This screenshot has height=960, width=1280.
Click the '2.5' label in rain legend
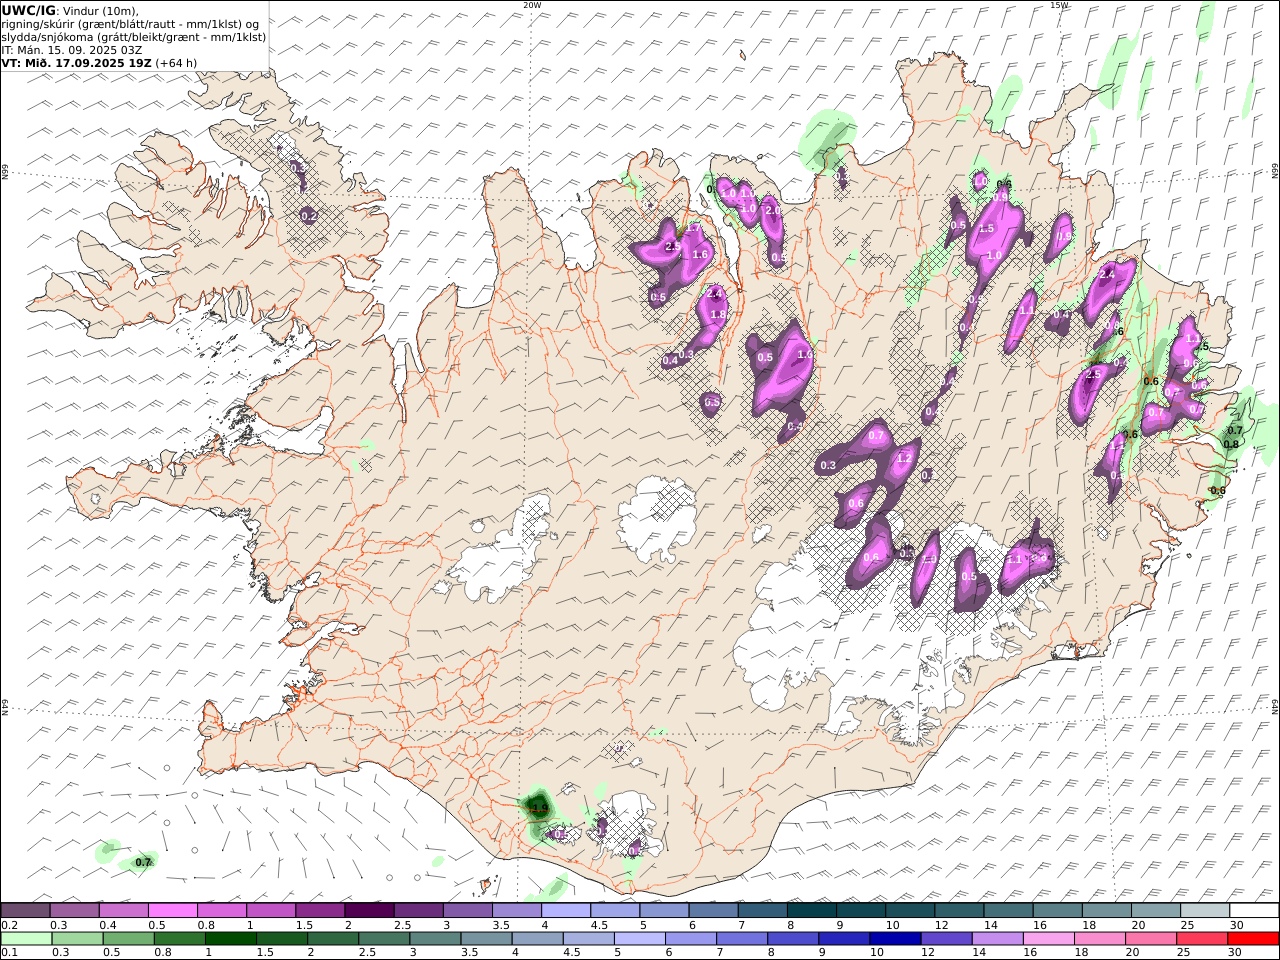[x=367, y=953]
